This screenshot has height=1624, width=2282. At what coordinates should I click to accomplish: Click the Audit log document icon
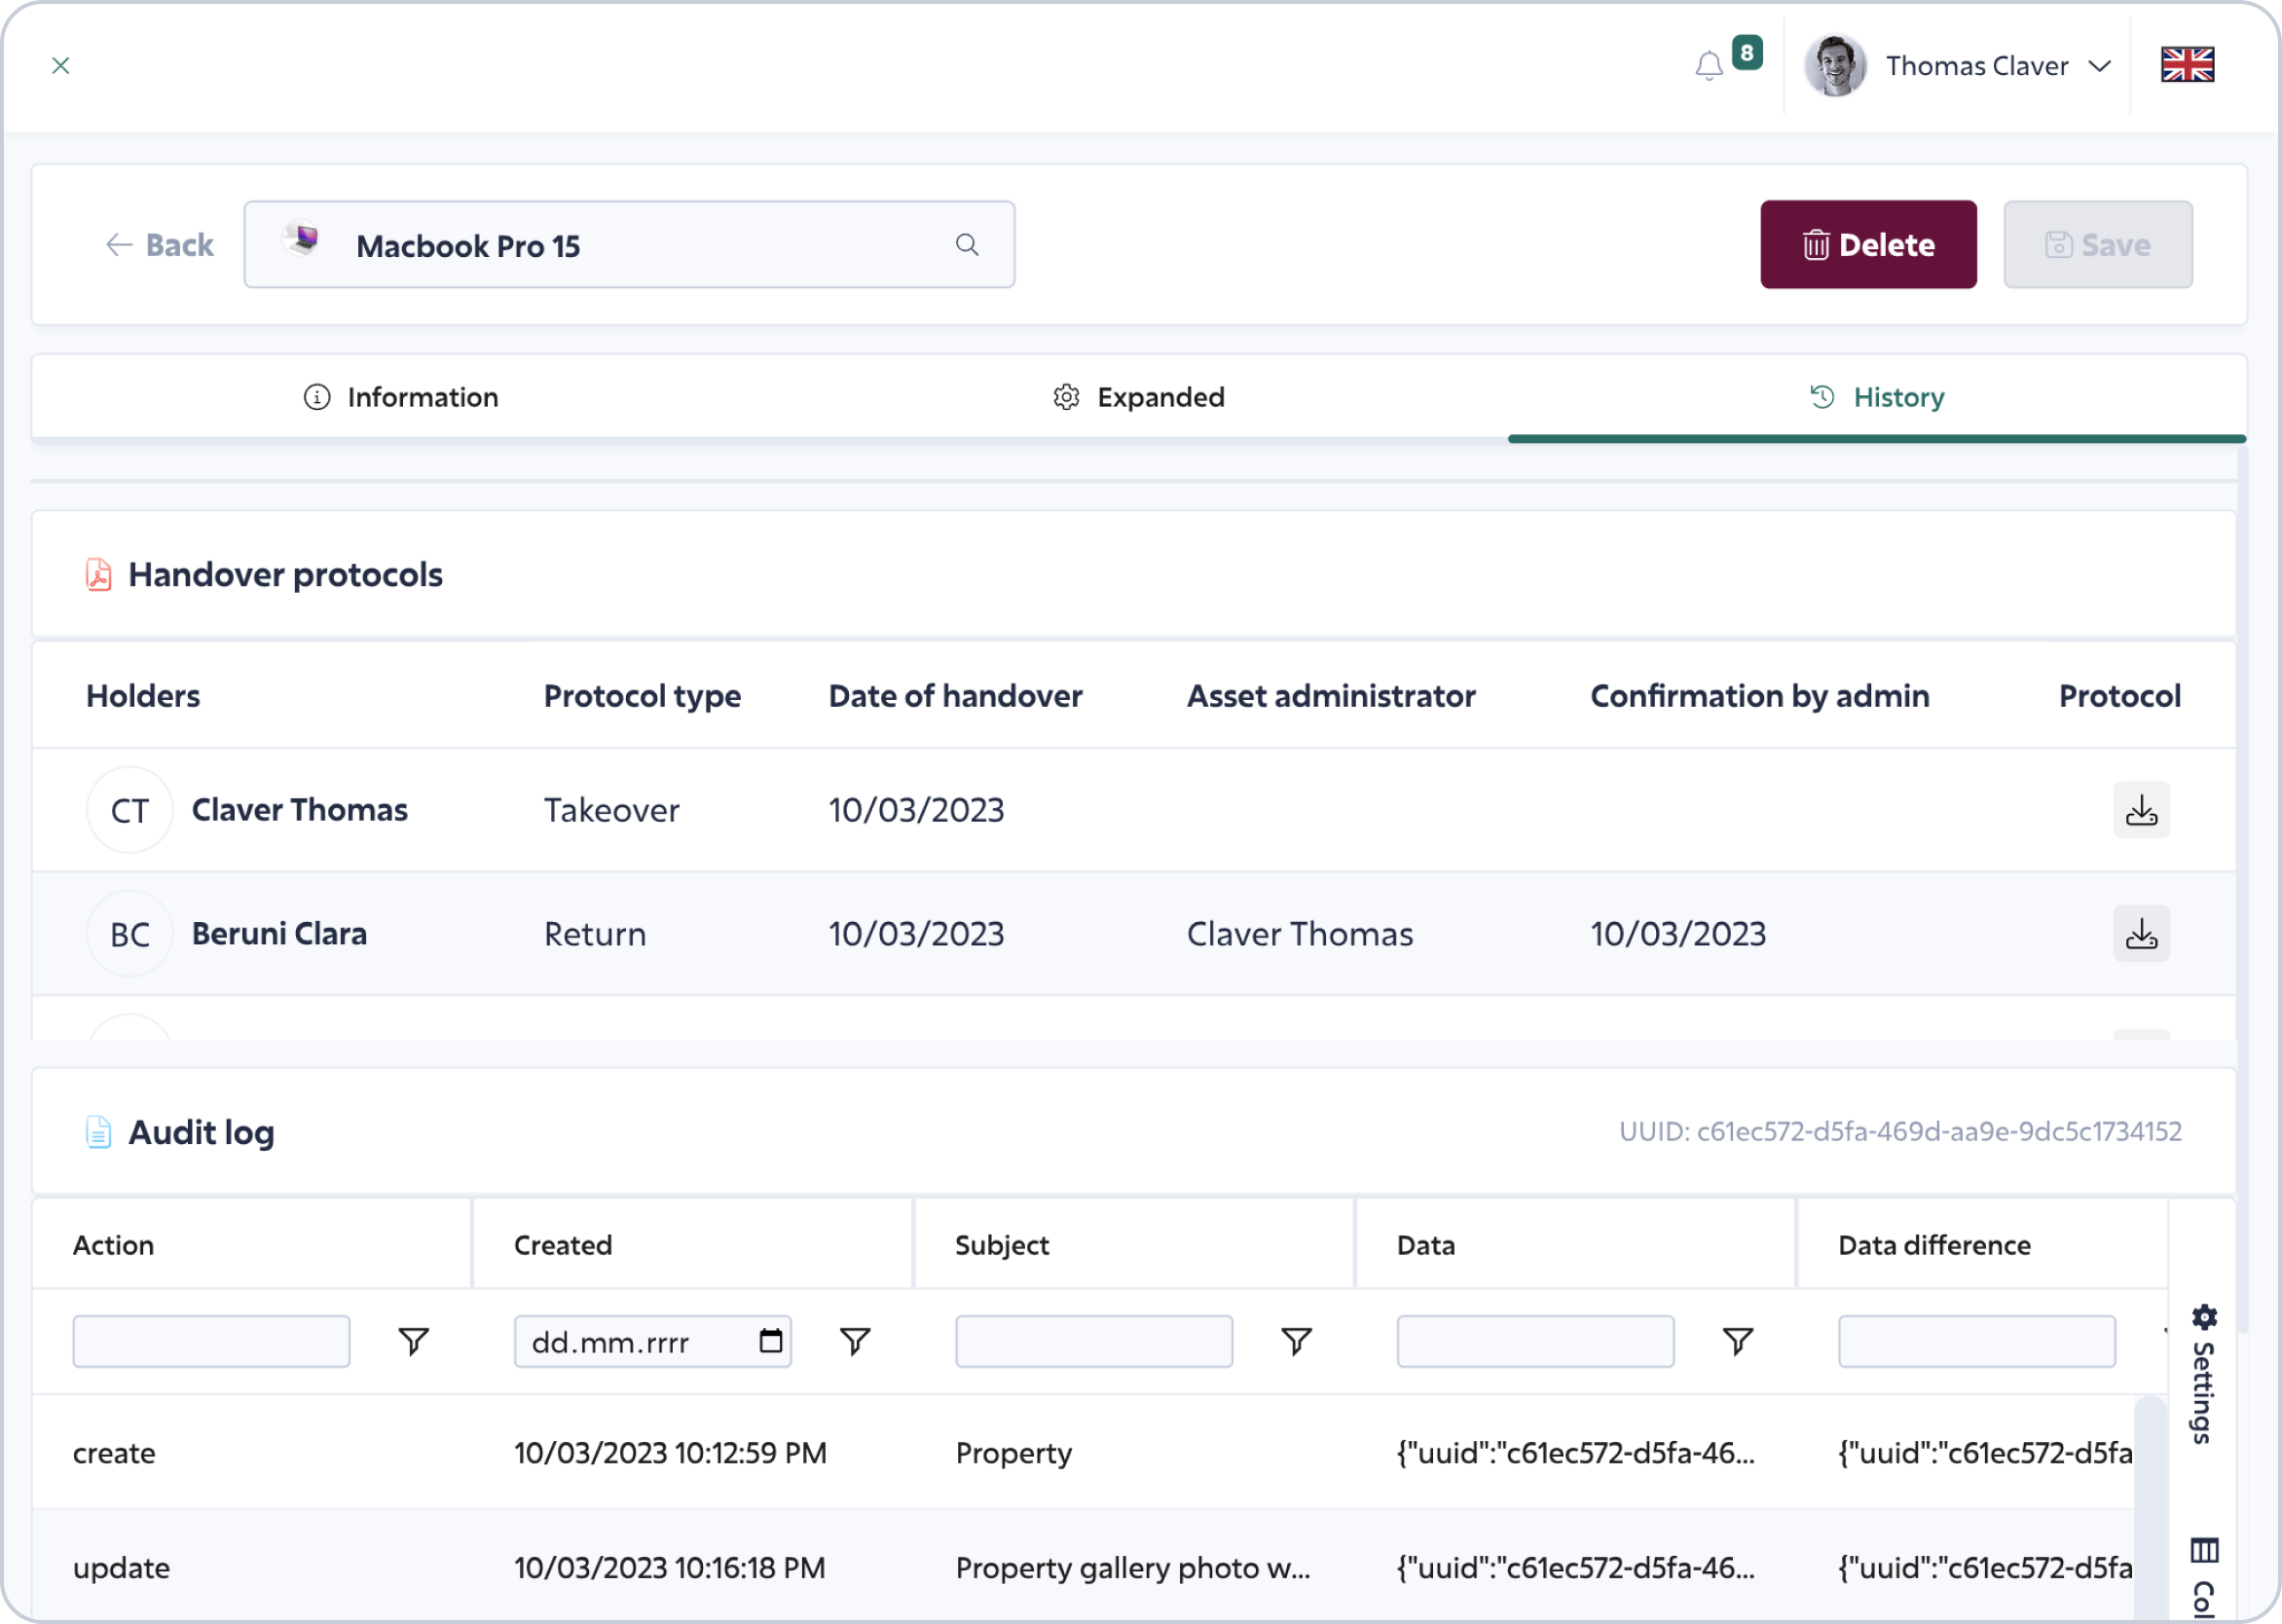tap(98, 1132)
